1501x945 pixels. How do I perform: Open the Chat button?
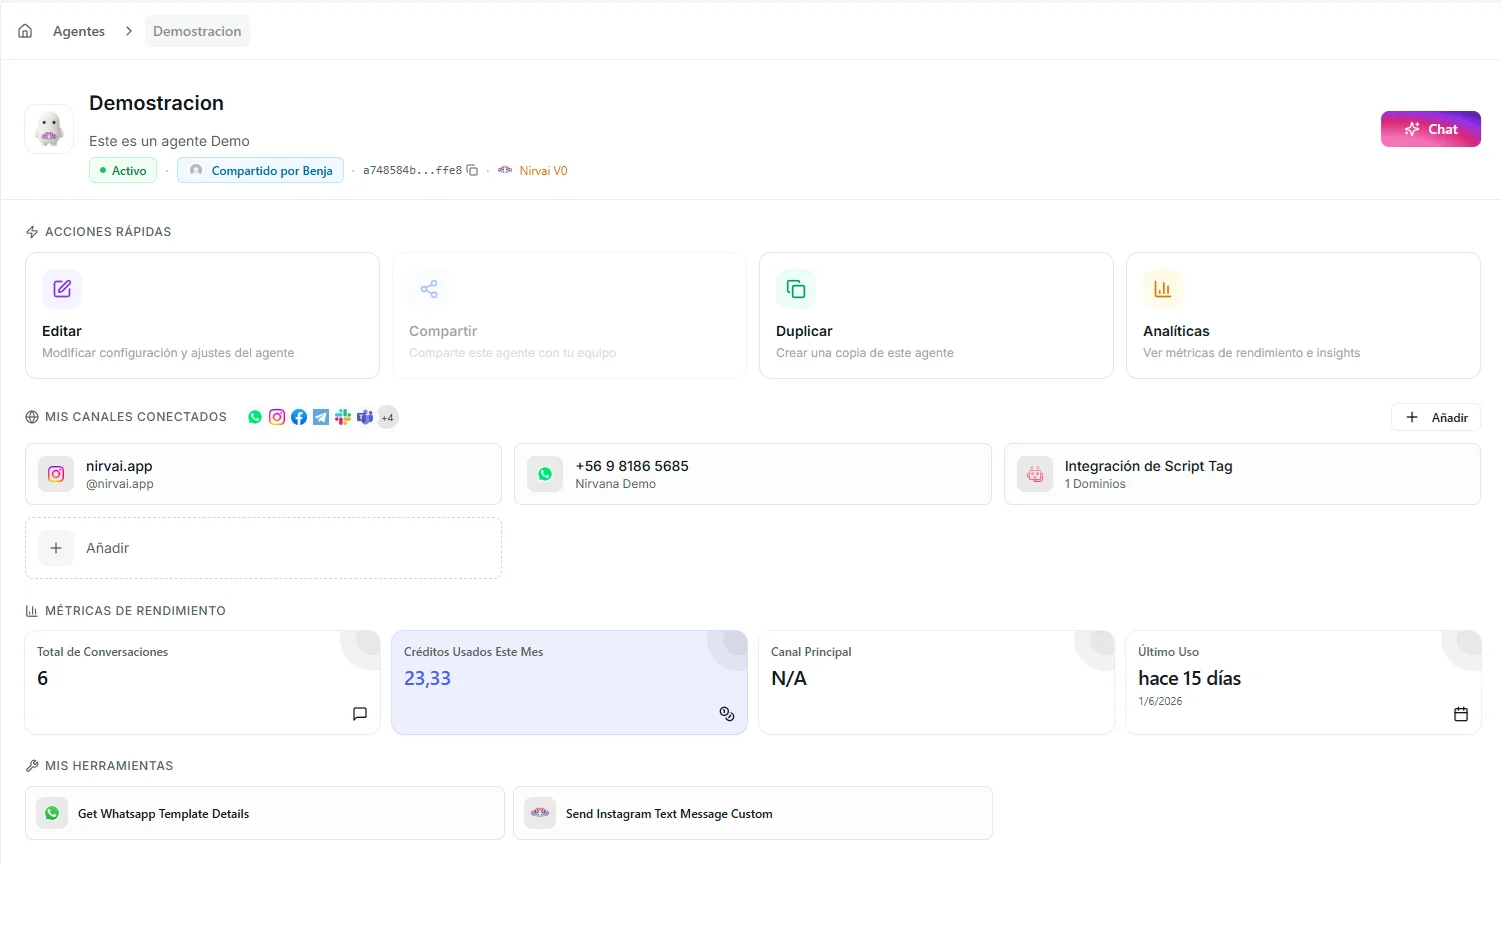pos(1430,129)
